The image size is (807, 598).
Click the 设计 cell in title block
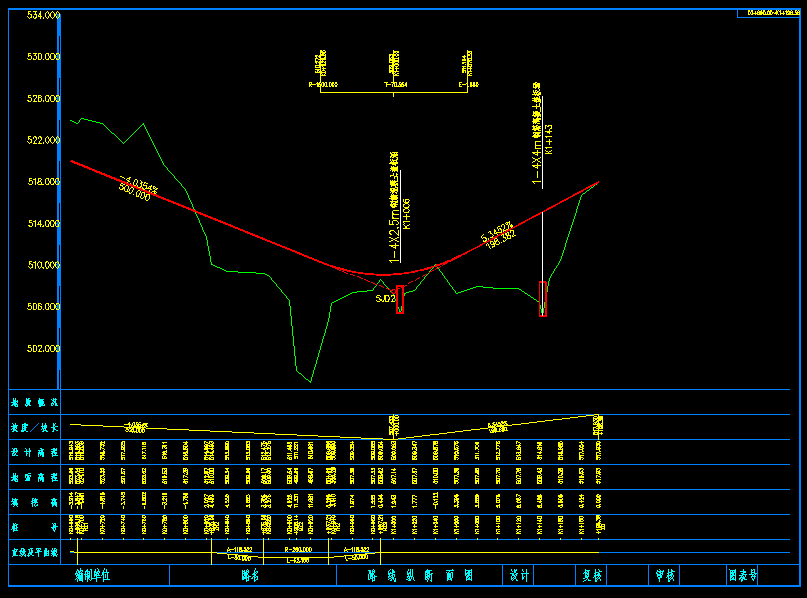click(x=519, y=576)
